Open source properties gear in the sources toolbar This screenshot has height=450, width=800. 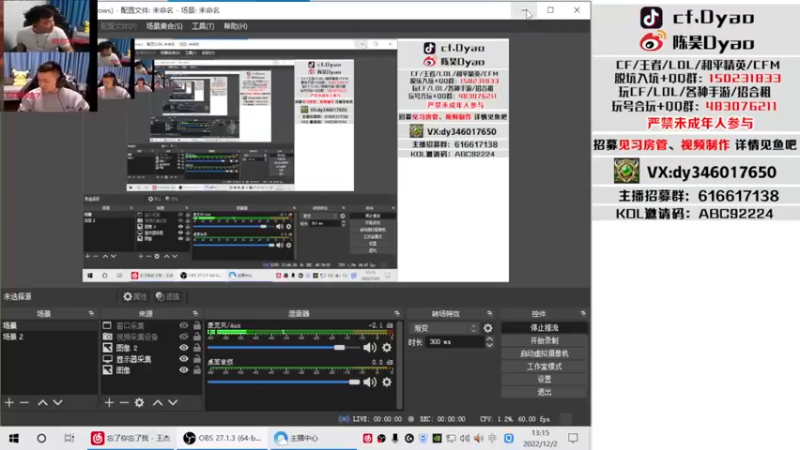click(x=139, y=403)
